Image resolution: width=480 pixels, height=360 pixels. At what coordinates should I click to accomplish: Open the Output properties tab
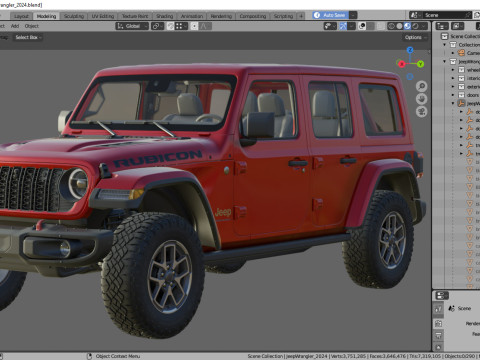pos(438,335)
